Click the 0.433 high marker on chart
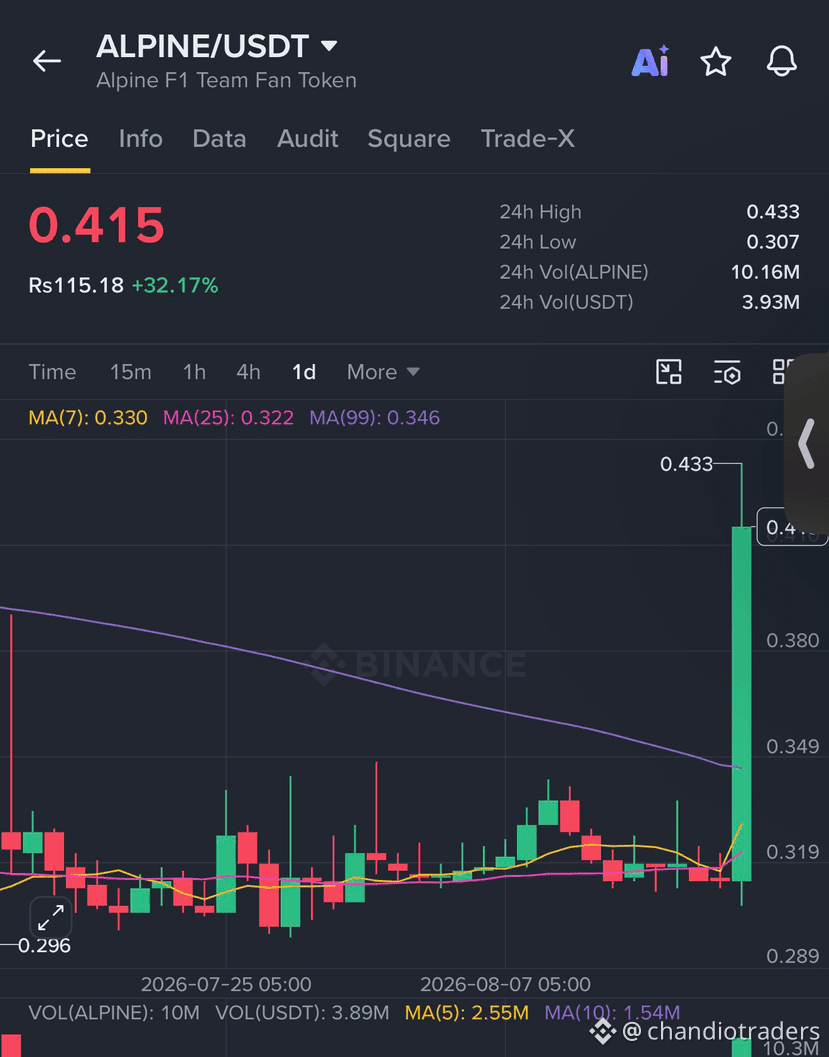Viewport: 829px width, 1057px height. pos(686,464)
